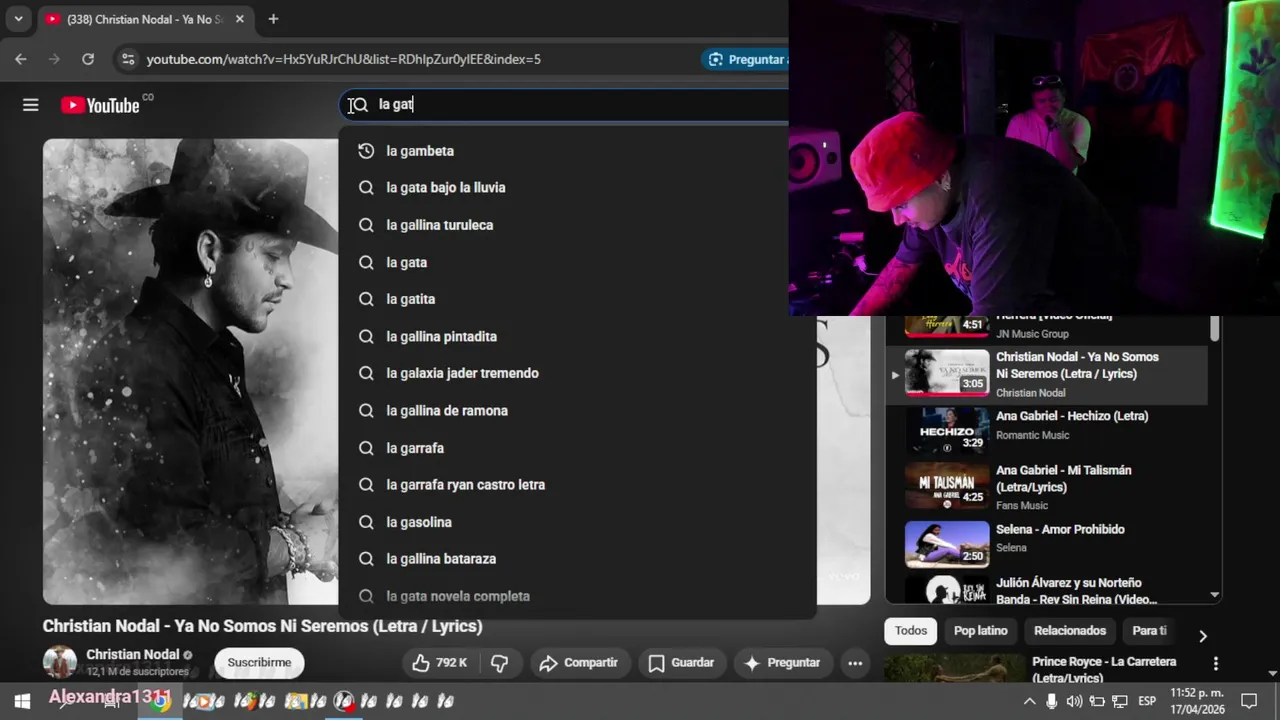Go back with the browser back arrow
This screenshot has width=1280, height=720.
click(21, 59)
